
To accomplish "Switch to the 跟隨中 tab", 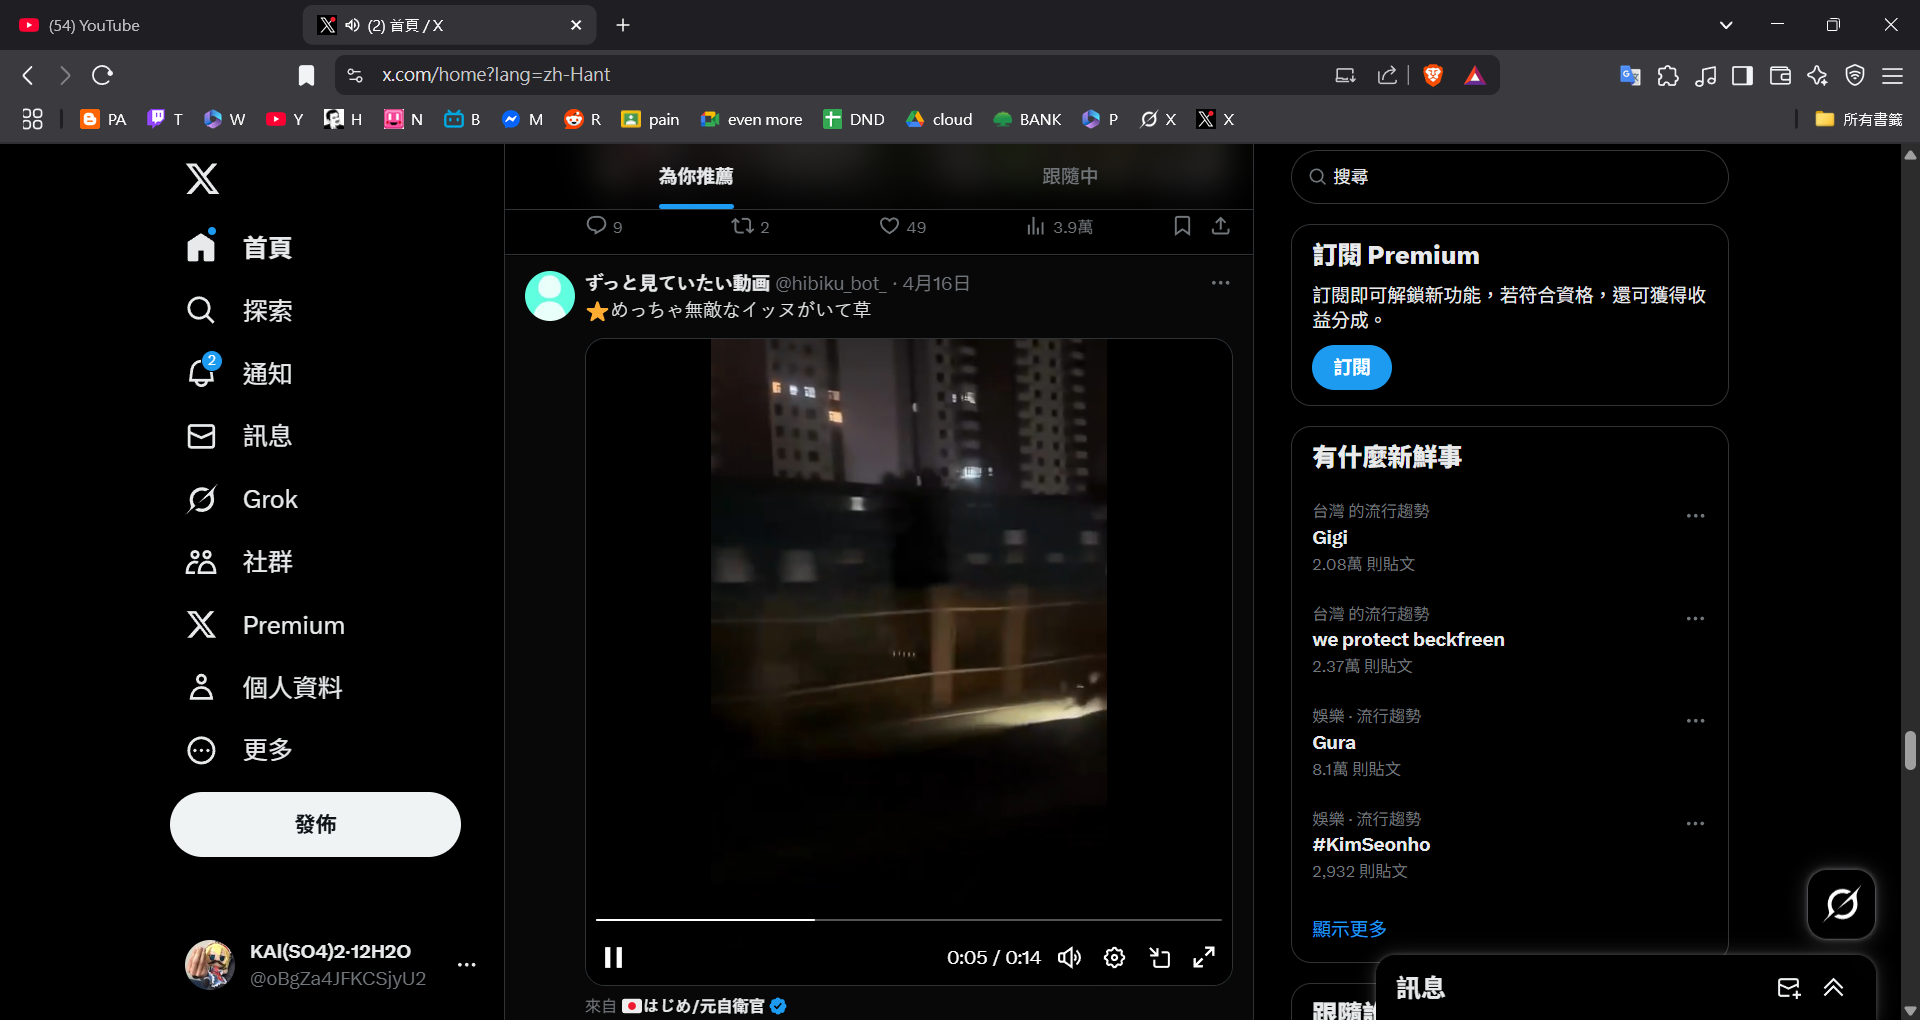I will (1069, 176).
